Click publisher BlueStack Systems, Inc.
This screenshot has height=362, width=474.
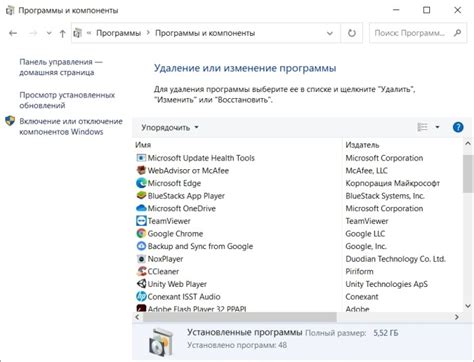click(385, 196)
